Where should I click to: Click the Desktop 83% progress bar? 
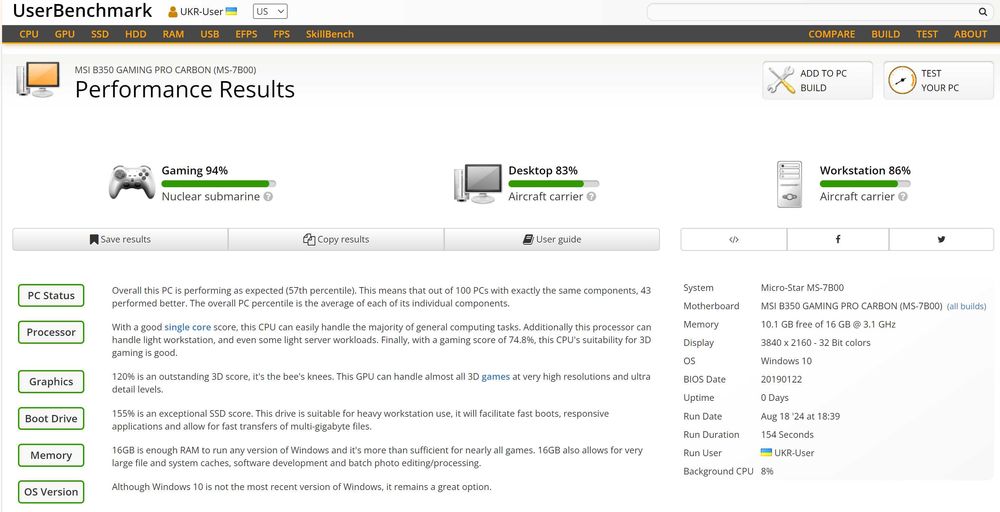(554, 184)
